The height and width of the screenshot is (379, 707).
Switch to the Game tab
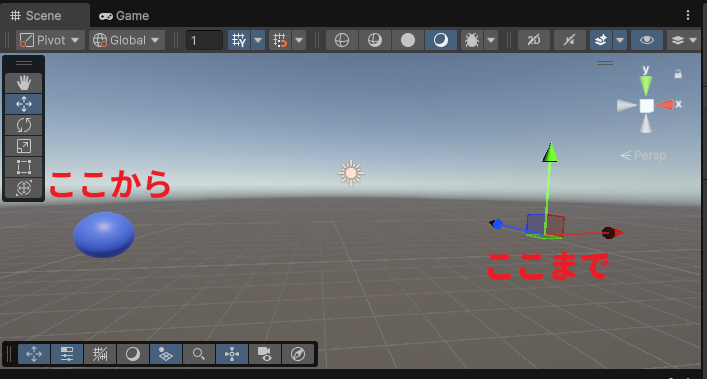pyautogui.click(x=124, y=16)
